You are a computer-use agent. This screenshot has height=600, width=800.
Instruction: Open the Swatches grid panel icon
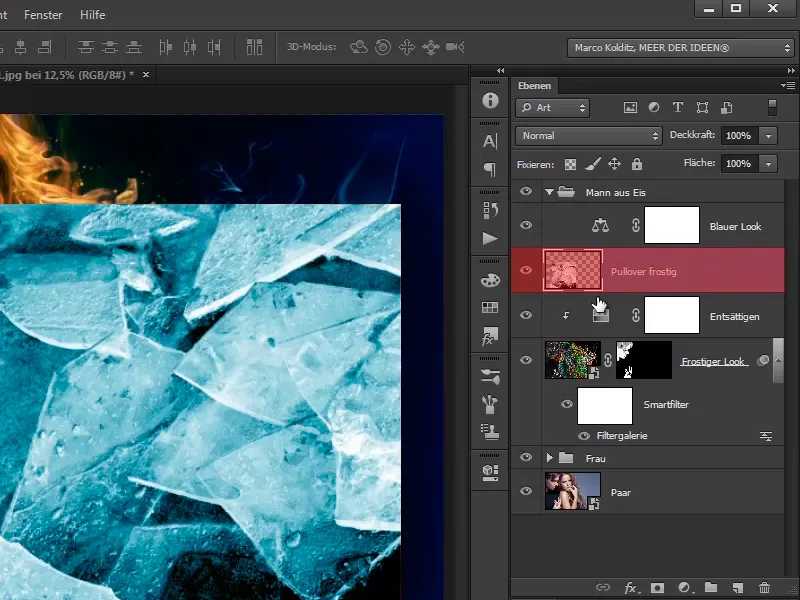(490, 307)
